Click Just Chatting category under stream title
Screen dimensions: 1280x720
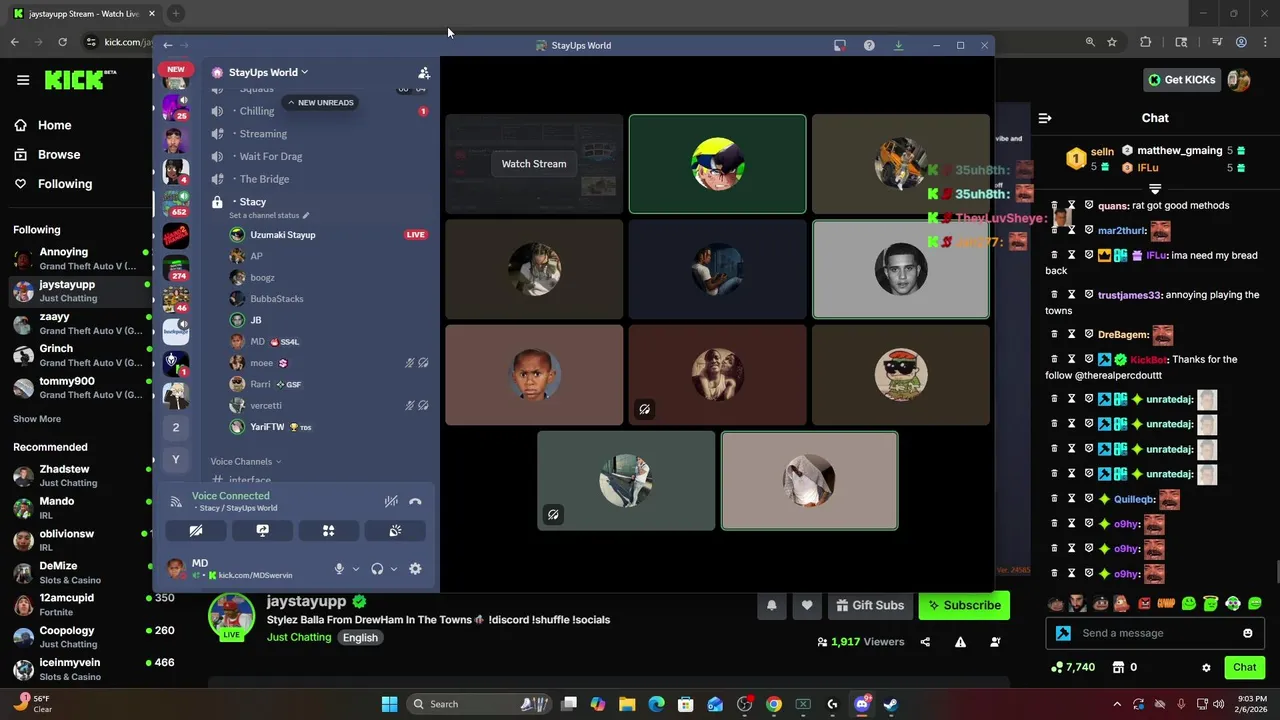tap(298, 637)
